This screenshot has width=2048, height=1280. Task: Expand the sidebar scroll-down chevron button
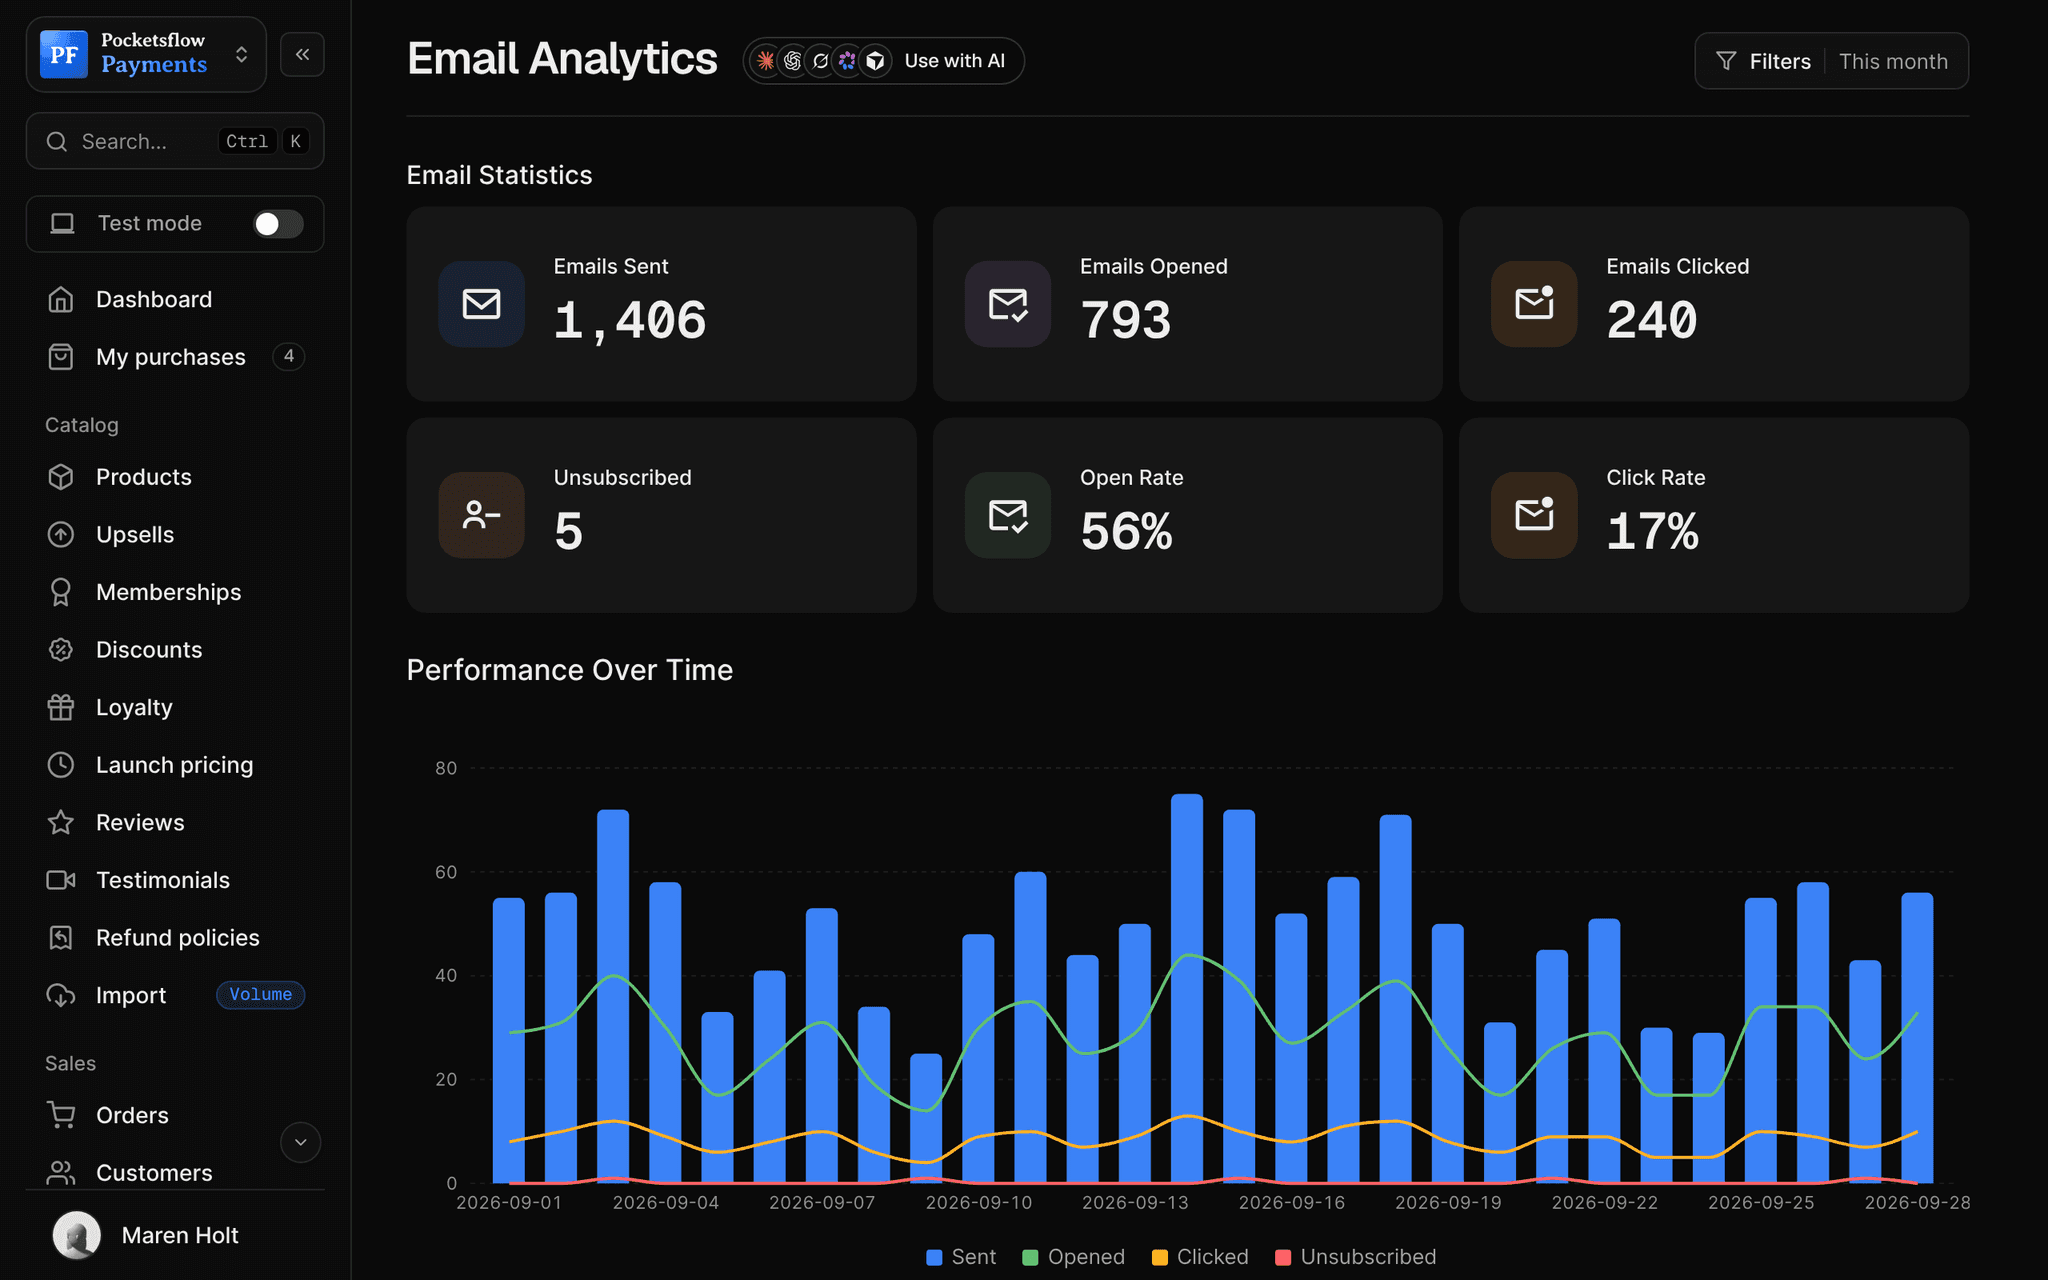pyautogui.click(x=300, y=1142)
